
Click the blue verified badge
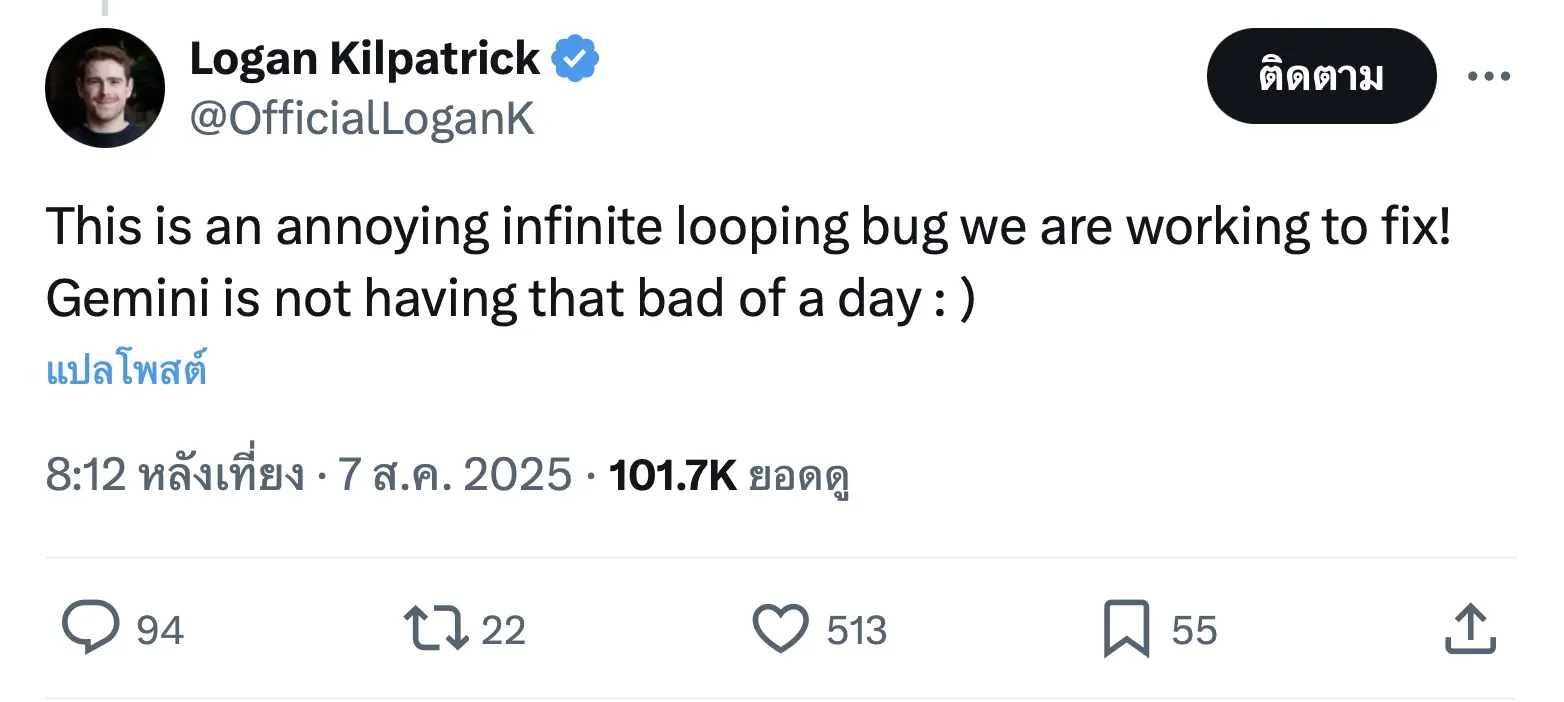[x=576, y=59]
